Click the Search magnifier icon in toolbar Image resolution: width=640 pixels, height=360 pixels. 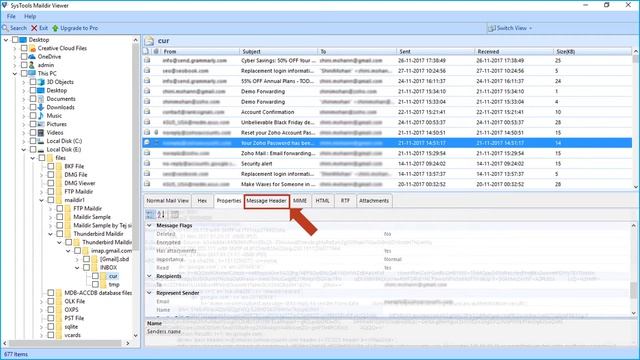coord(5,28)
